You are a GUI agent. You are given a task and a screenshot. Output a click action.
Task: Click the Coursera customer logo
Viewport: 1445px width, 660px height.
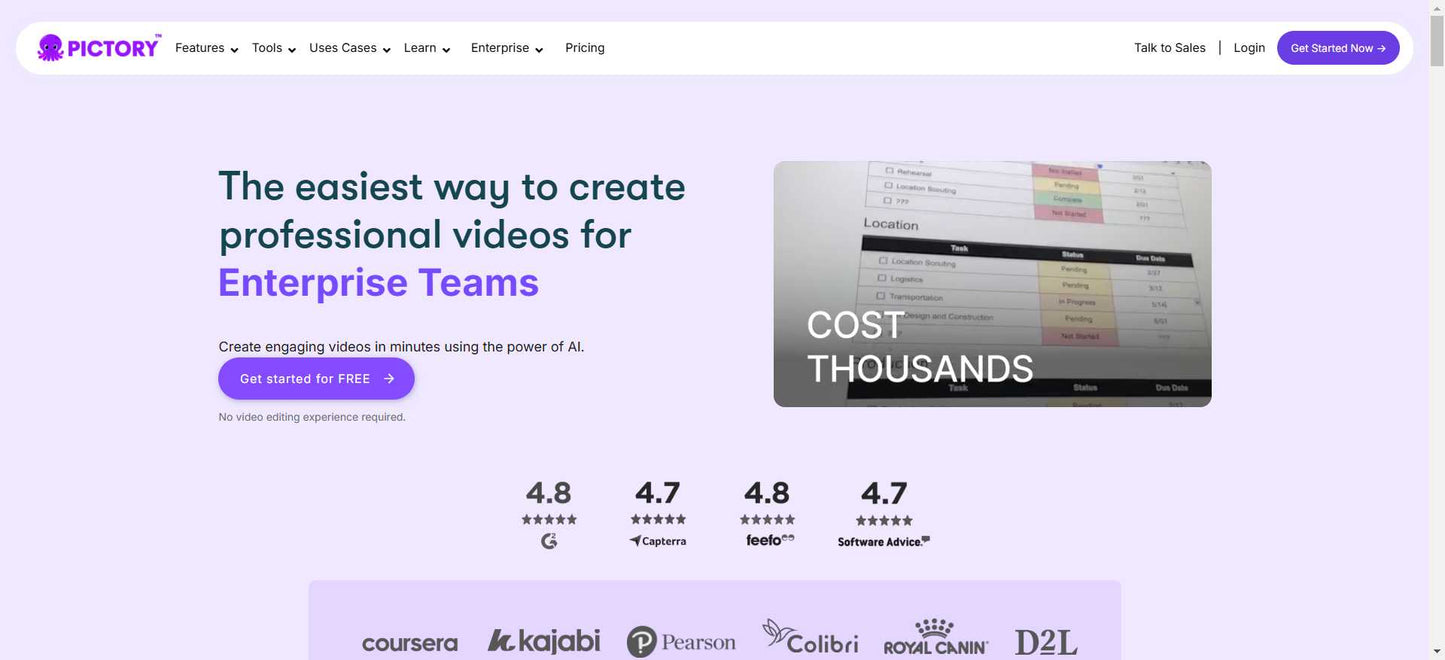410,643
